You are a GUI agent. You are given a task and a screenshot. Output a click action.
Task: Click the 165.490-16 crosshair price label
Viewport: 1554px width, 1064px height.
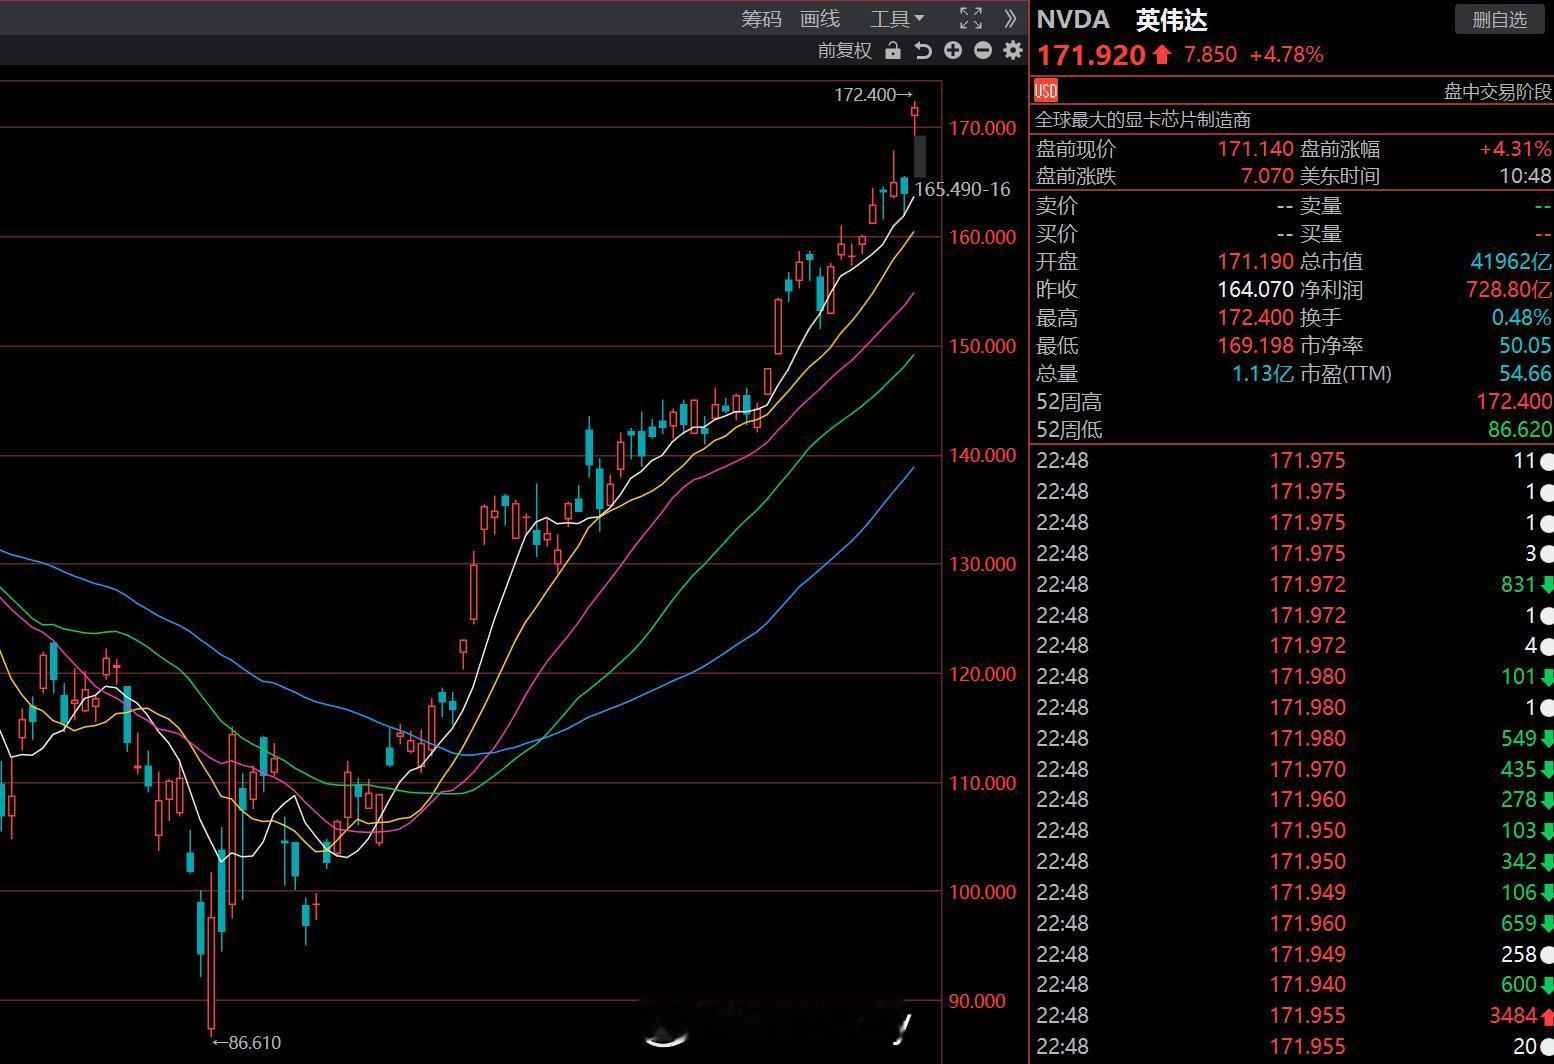pos(962,189)
